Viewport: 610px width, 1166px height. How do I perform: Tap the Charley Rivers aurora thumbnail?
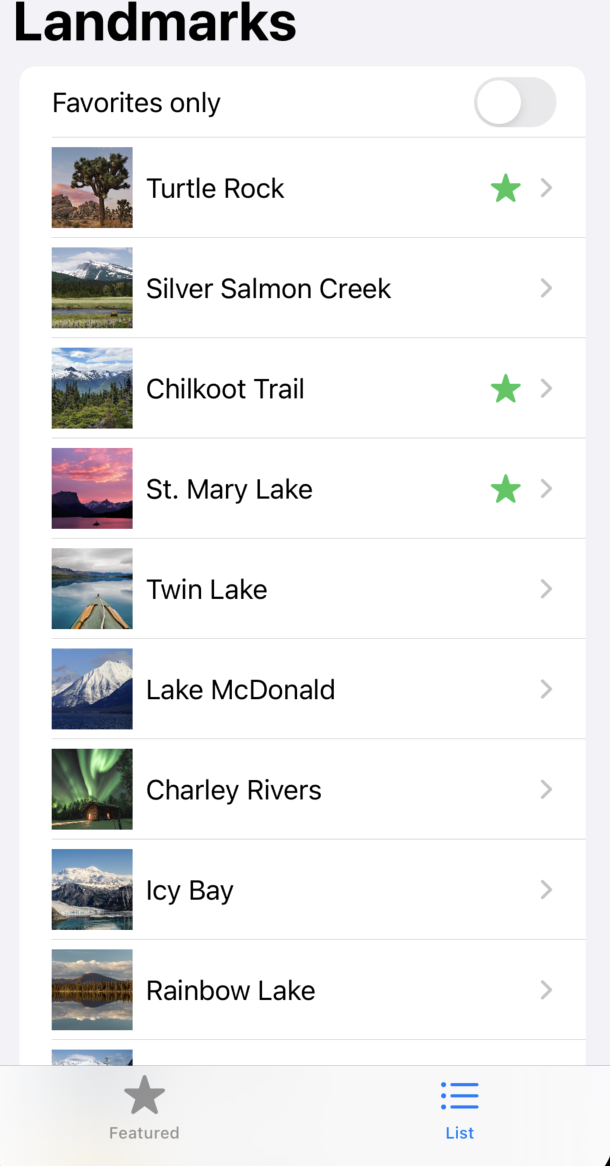click(x=92, y=790)
